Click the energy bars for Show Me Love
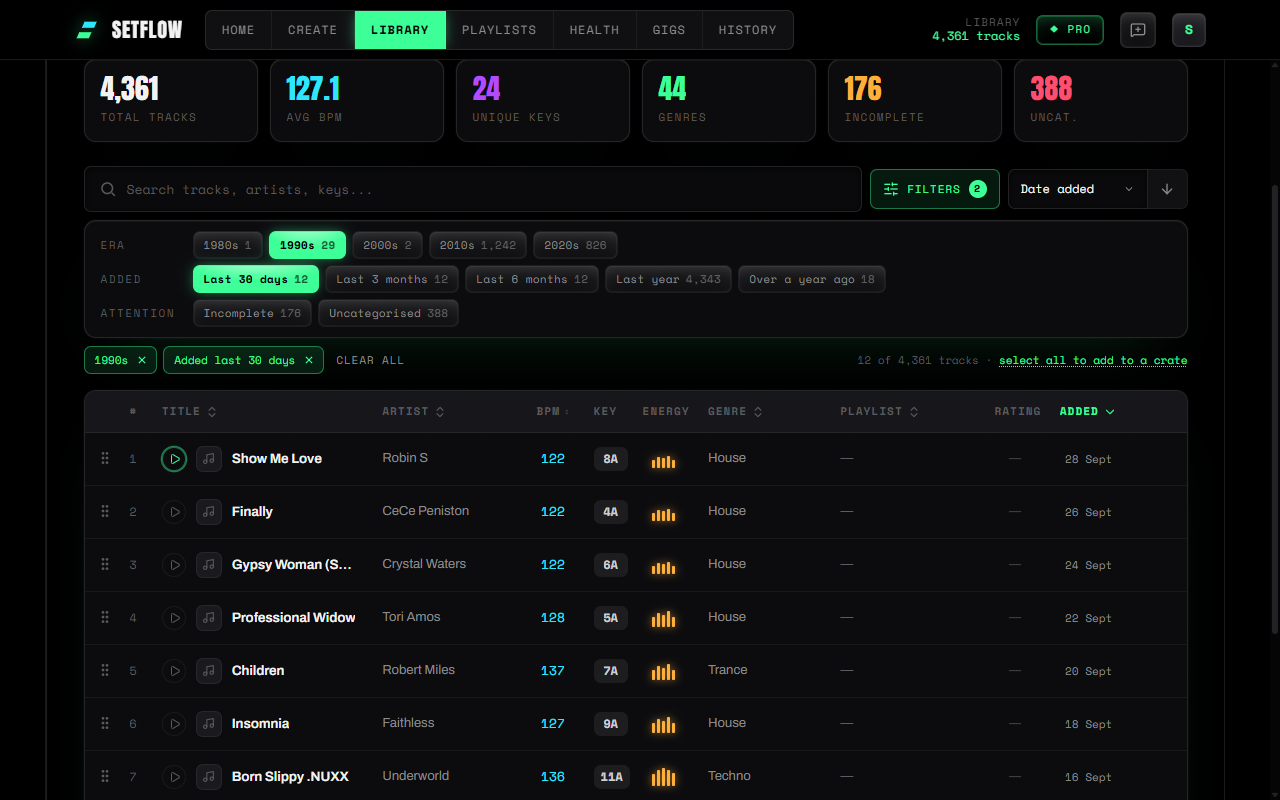This screenshot has height=800, width=1280. coord(664,460)
